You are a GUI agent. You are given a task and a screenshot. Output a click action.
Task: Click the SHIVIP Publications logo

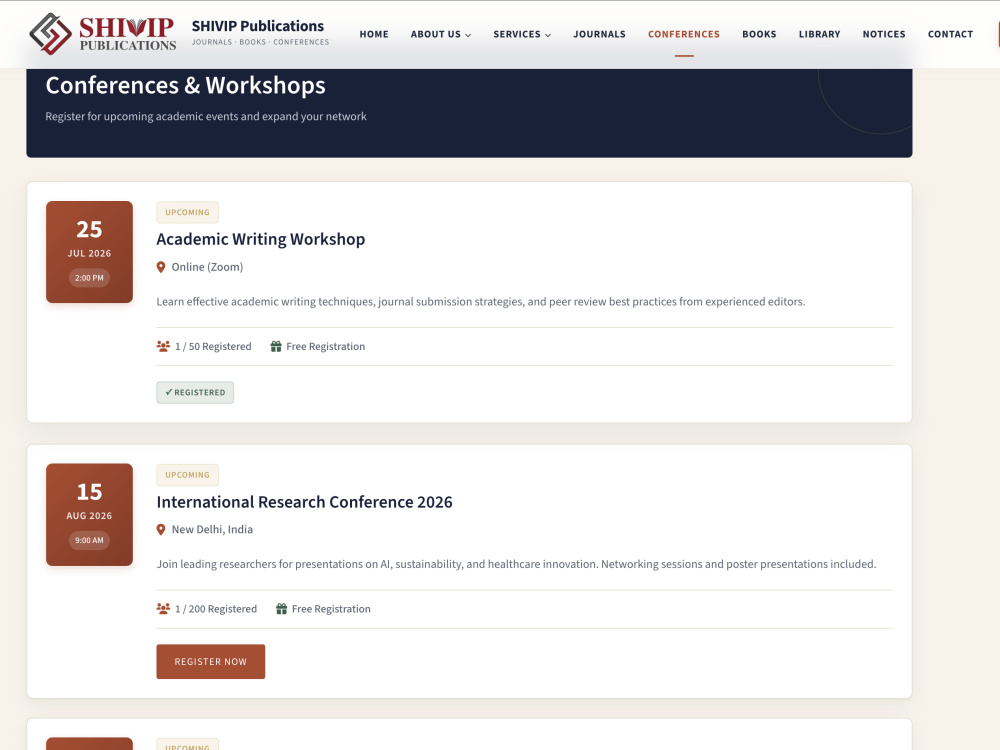pyautogui.click(x=103, y=34)
